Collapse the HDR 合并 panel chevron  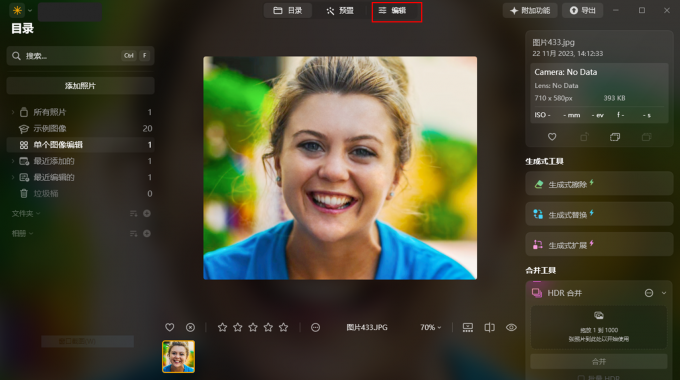(x=664, y=293)
